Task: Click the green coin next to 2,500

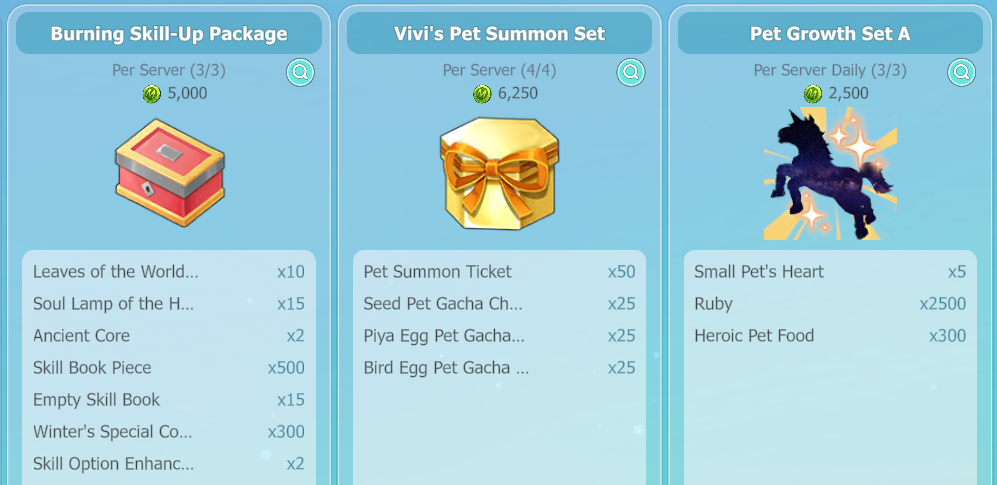Action: [813, 94]
